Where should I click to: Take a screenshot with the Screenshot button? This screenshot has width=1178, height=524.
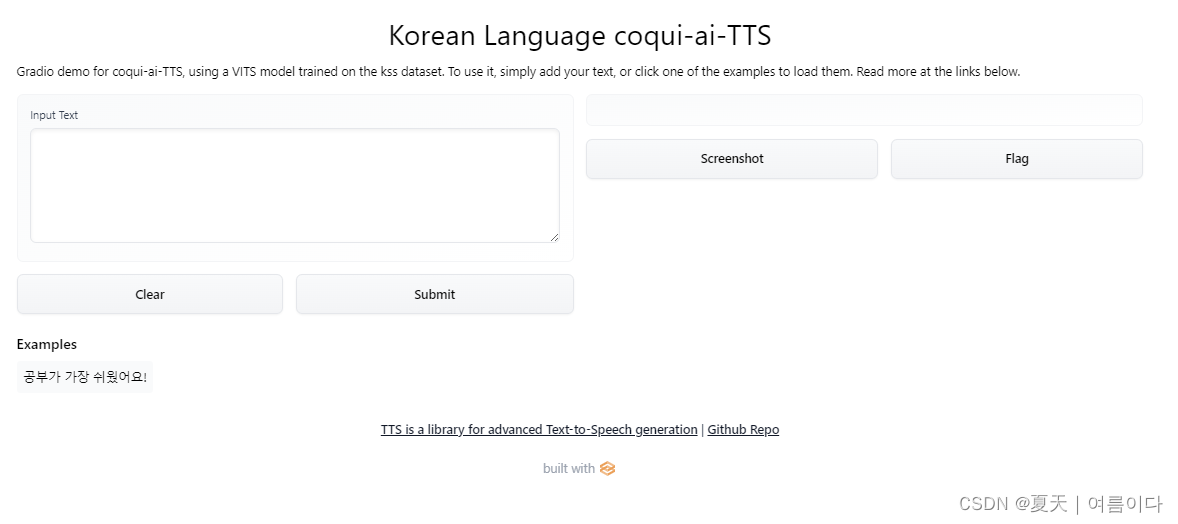click(732, 159)
